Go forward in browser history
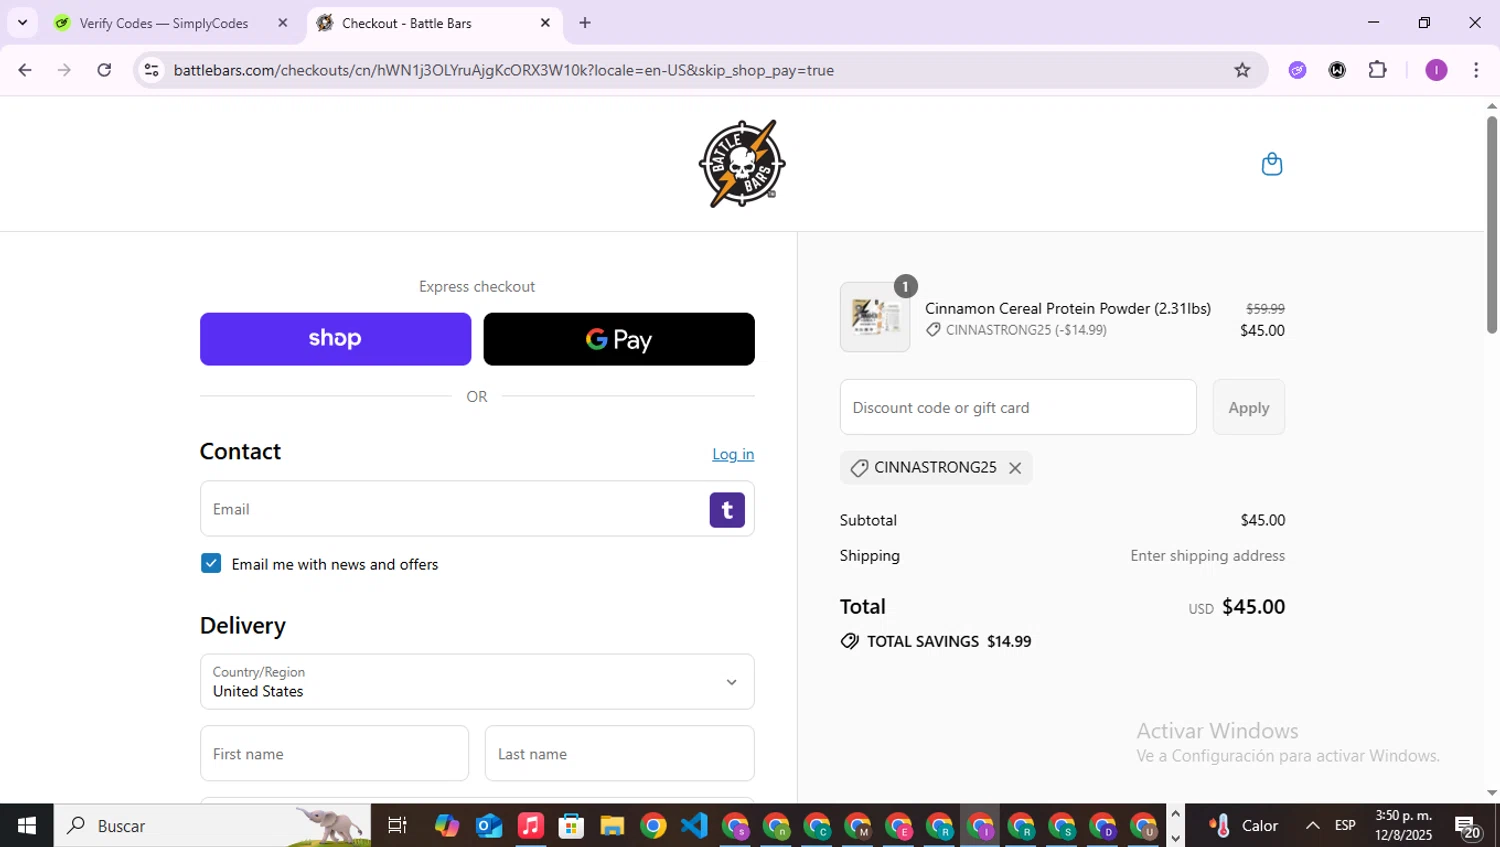This screenshot has width=1500, height=847. point(64,70)
